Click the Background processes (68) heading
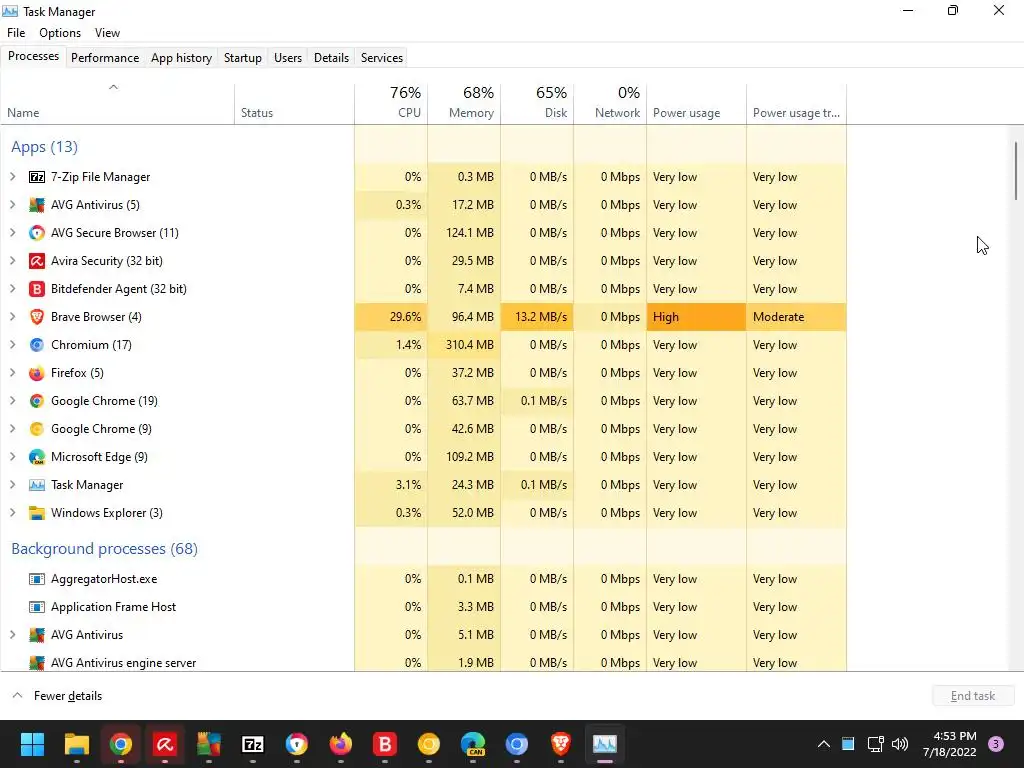 click(x=104, y=549)
